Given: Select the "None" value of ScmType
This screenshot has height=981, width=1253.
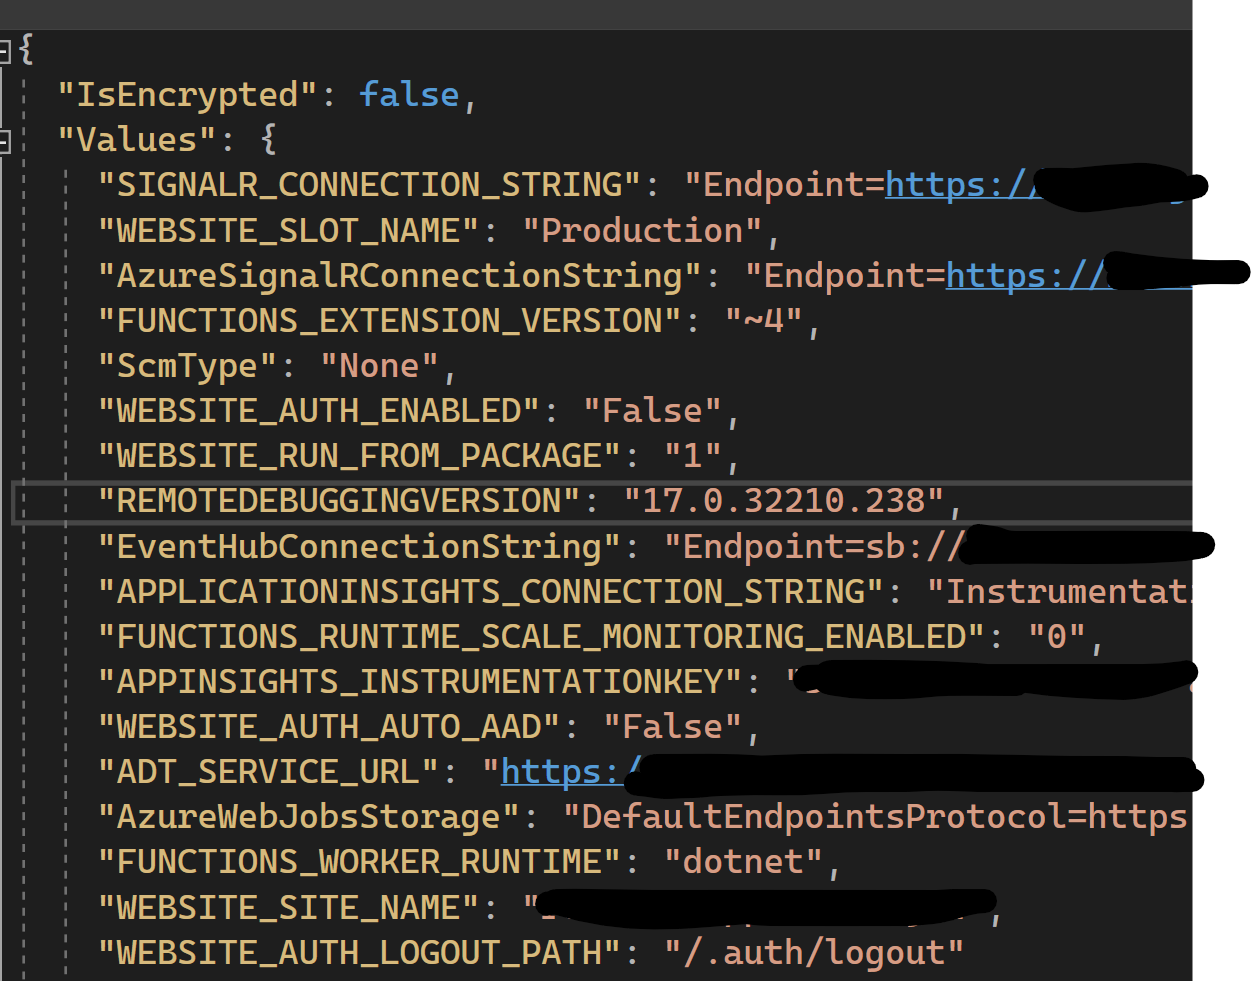Looking at the screenshot, I should click(x=379, y=366).
